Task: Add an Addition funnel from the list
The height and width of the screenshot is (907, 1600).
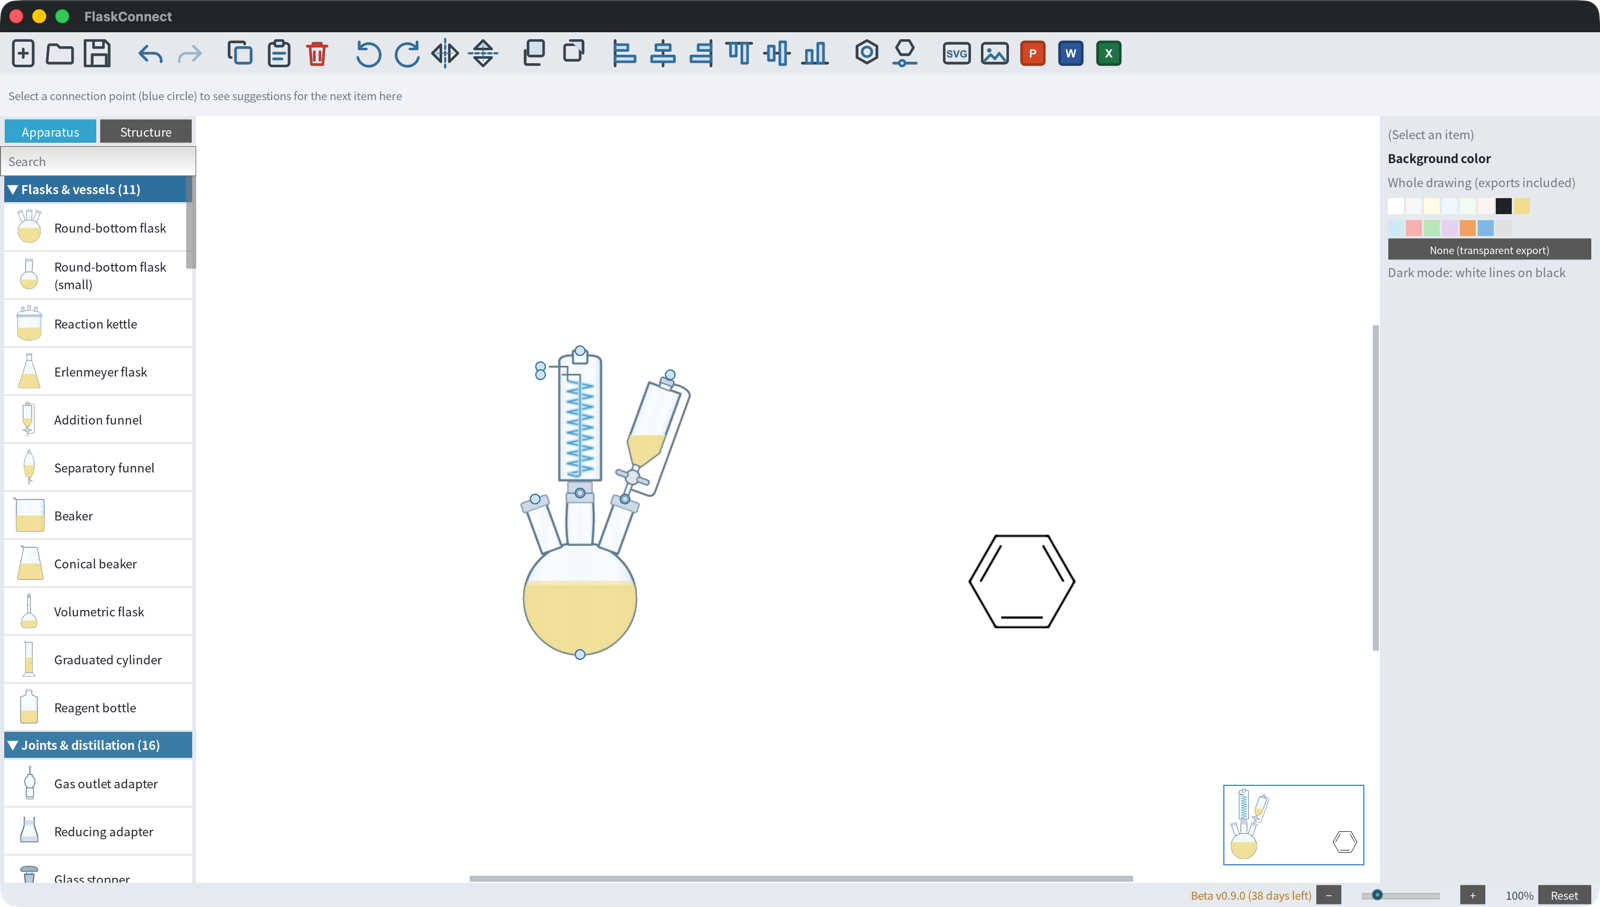Action: (98, 420)
